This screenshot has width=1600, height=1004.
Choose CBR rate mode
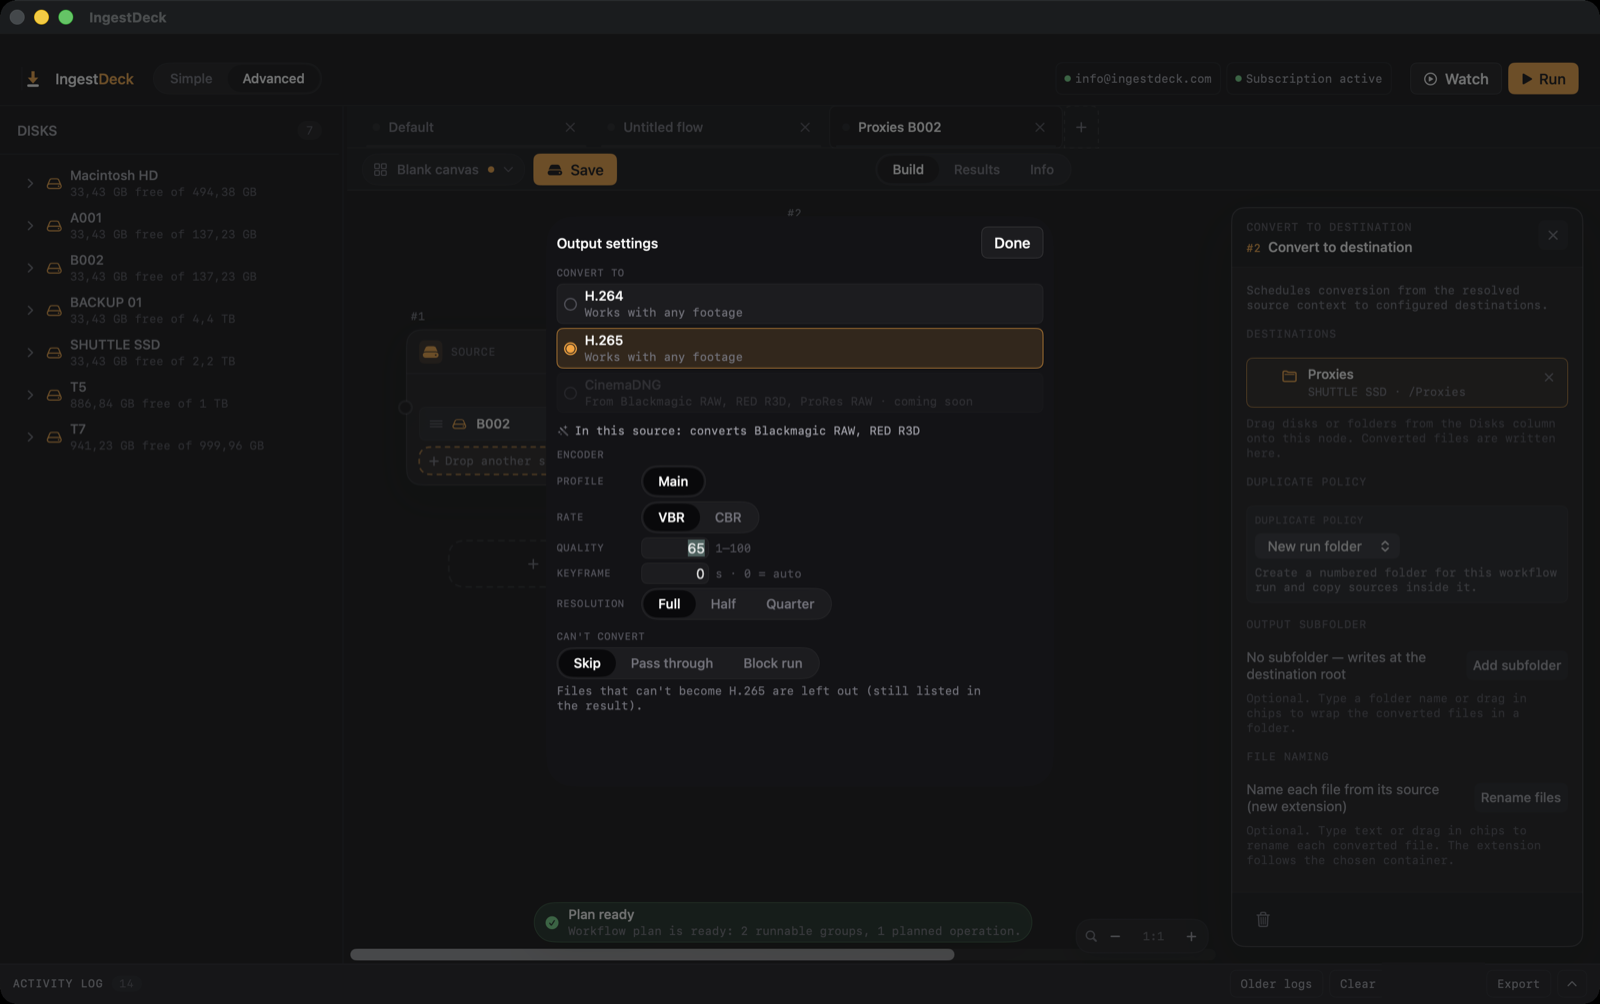pyautogui.click(x=728, y=518)
